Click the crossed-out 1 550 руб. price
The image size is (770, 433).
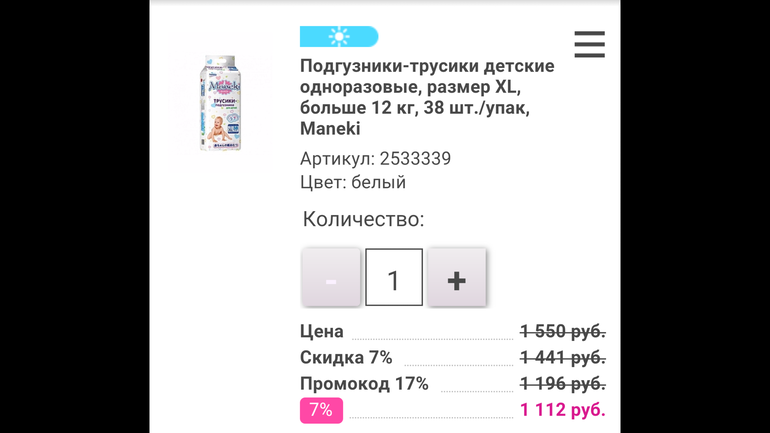562,331
